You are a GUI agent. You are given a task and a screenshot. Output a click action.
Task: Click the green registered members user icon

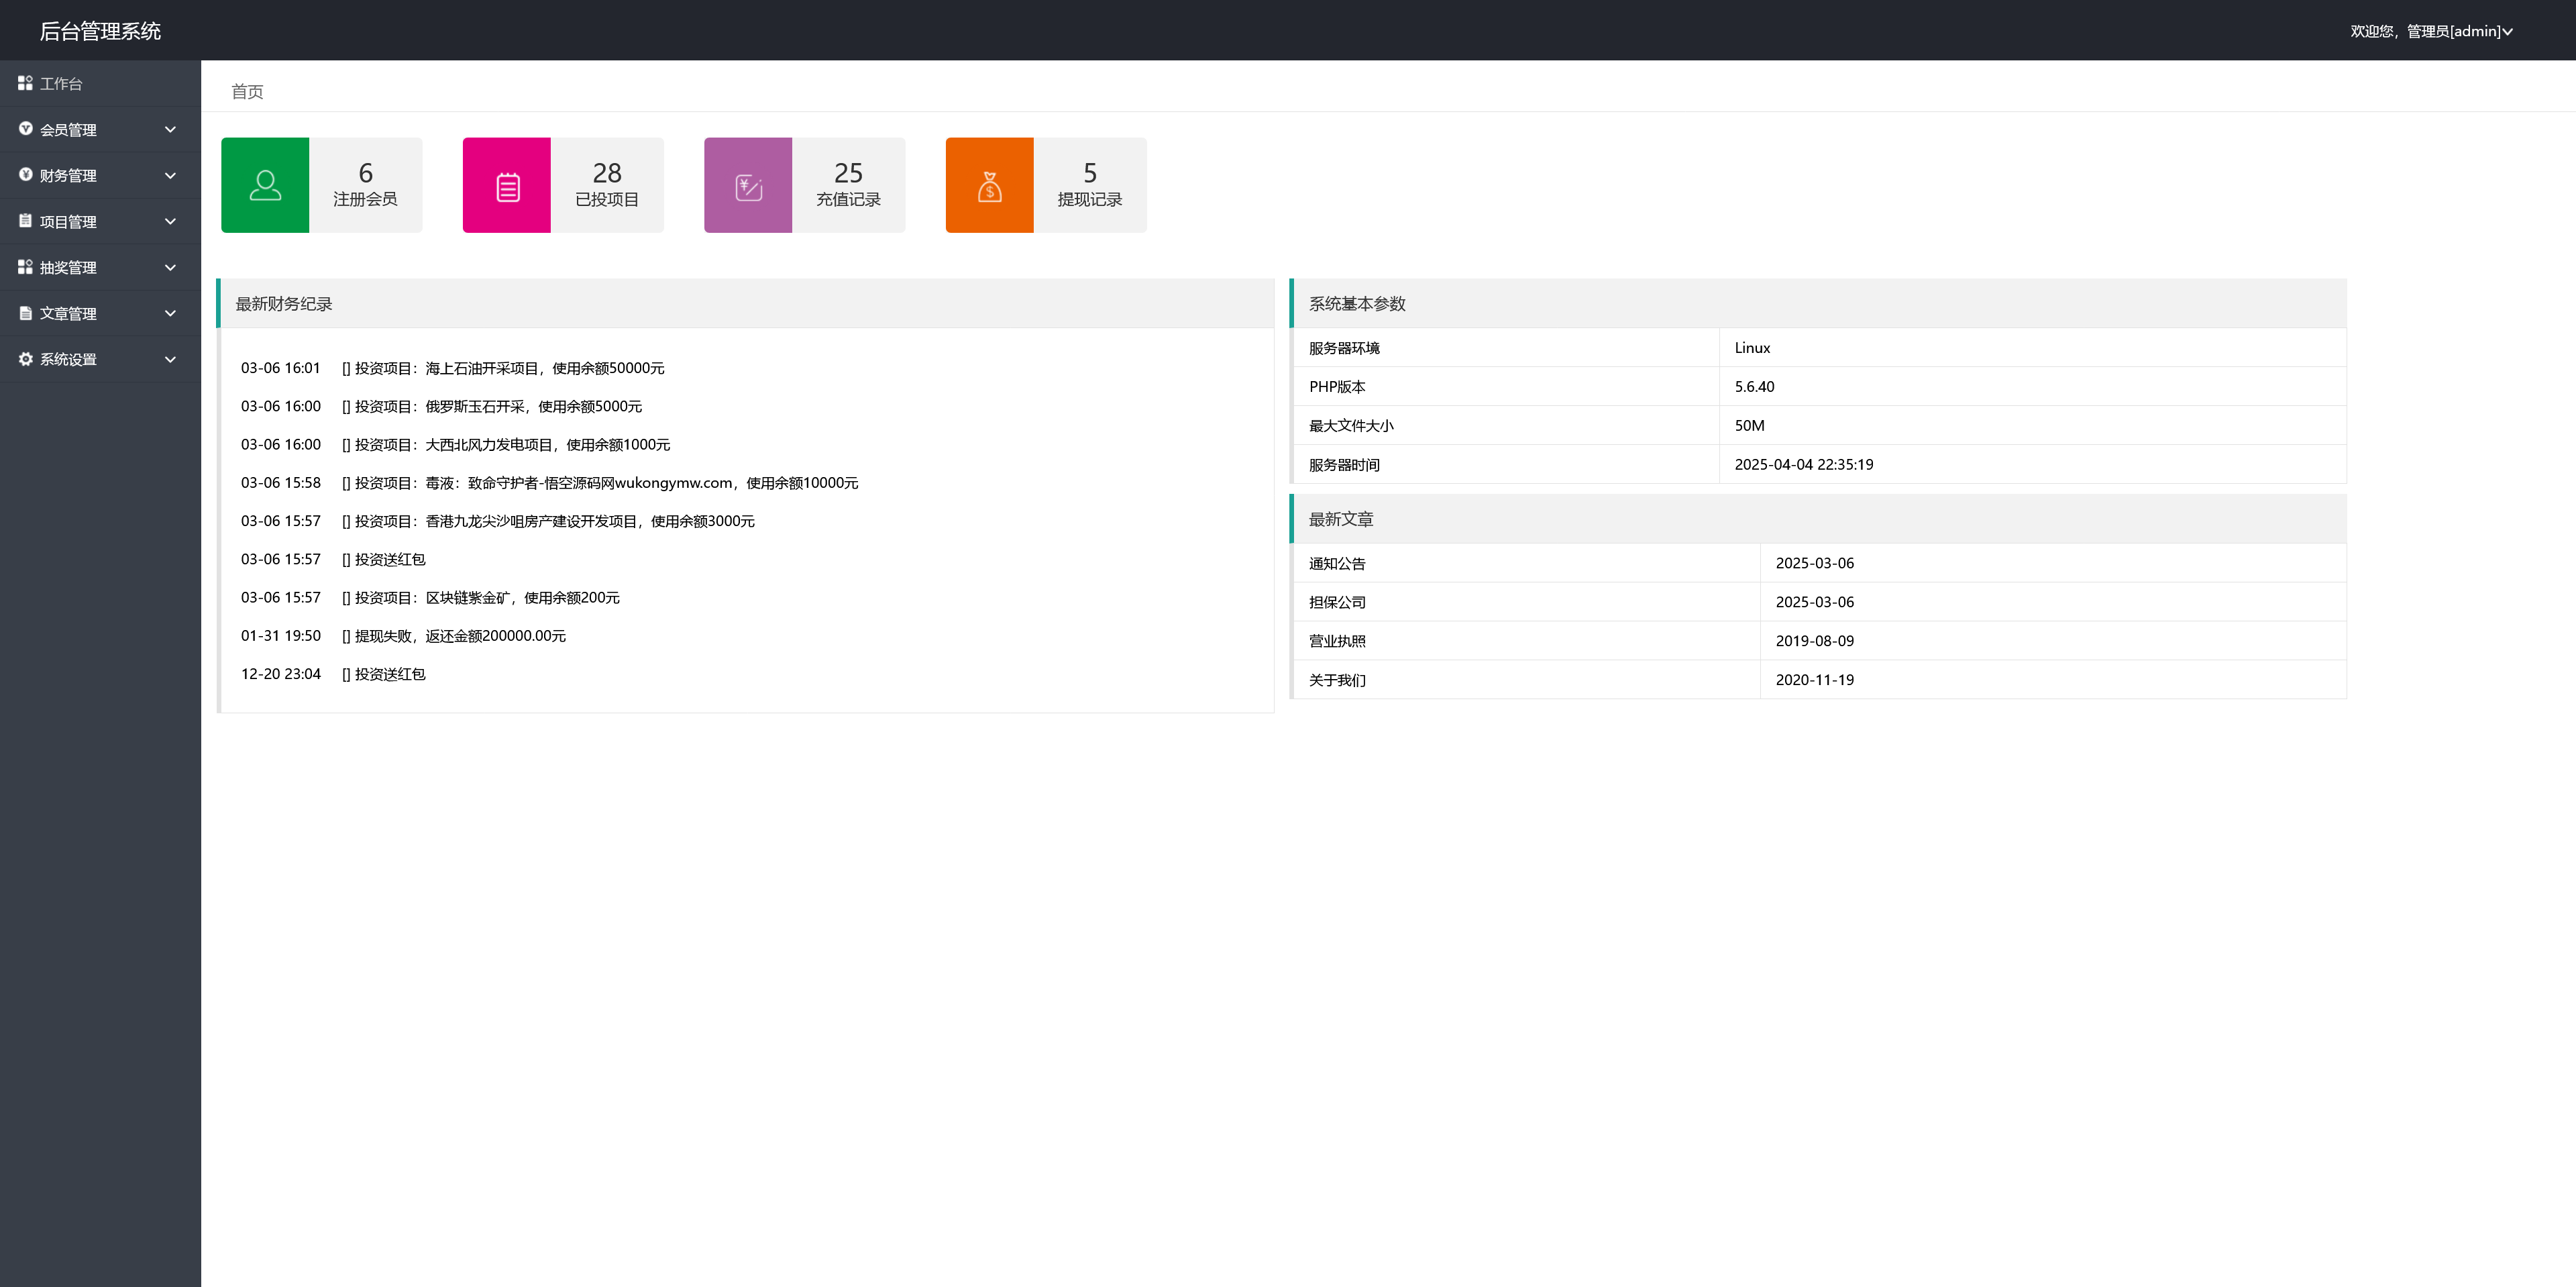click(265, 185)
